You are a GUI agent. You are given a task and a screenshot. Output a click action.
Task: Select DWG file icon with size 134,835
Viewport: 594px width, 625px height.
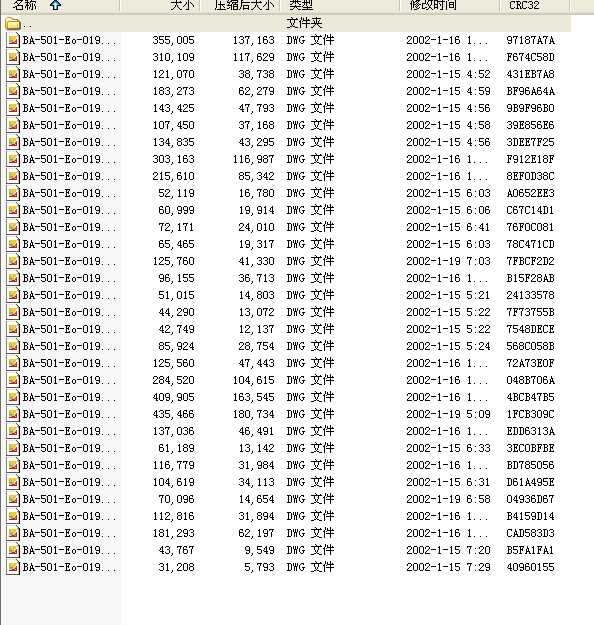13,142
